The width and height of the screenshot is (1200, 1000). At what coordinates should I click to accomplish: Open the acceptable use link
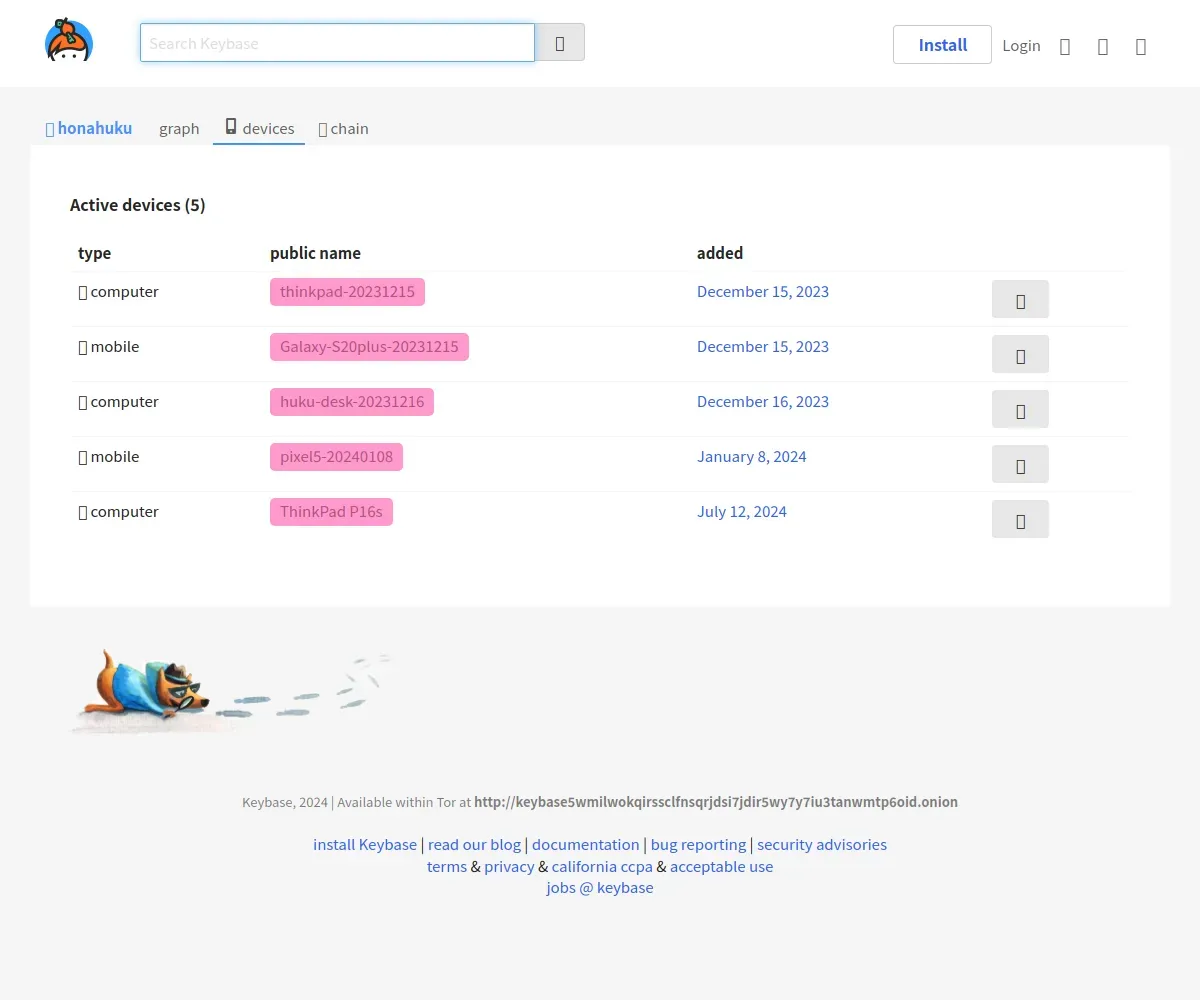[x=721, y=866]
